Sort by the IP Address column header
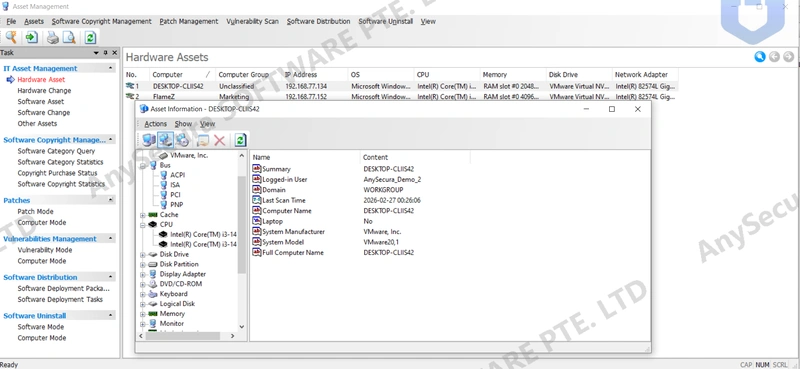 pos(315,75)
